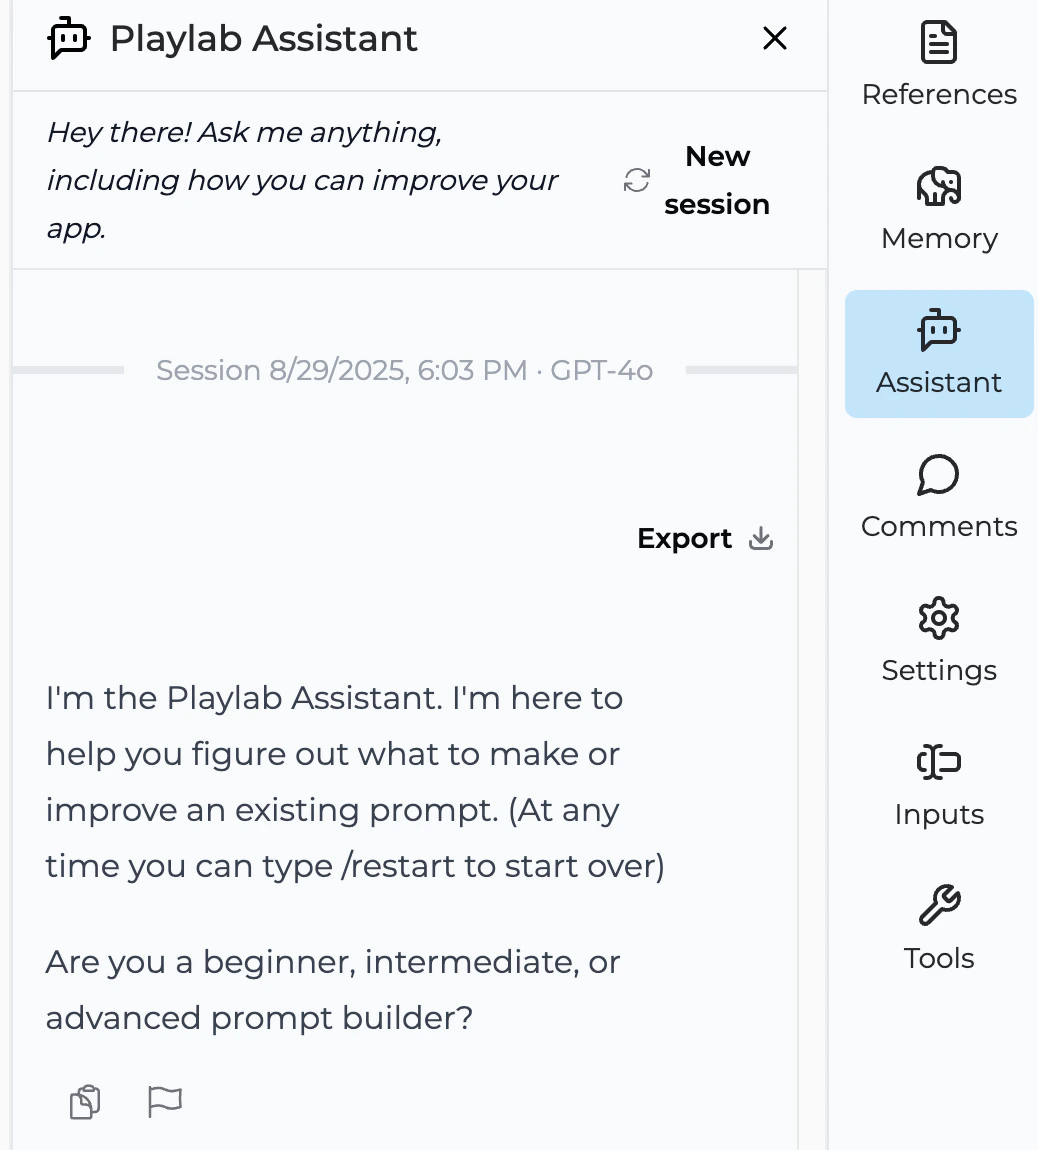Copy the assistant message
Viewport: 1038px width, 1150px height.
tap(85, 1102)
